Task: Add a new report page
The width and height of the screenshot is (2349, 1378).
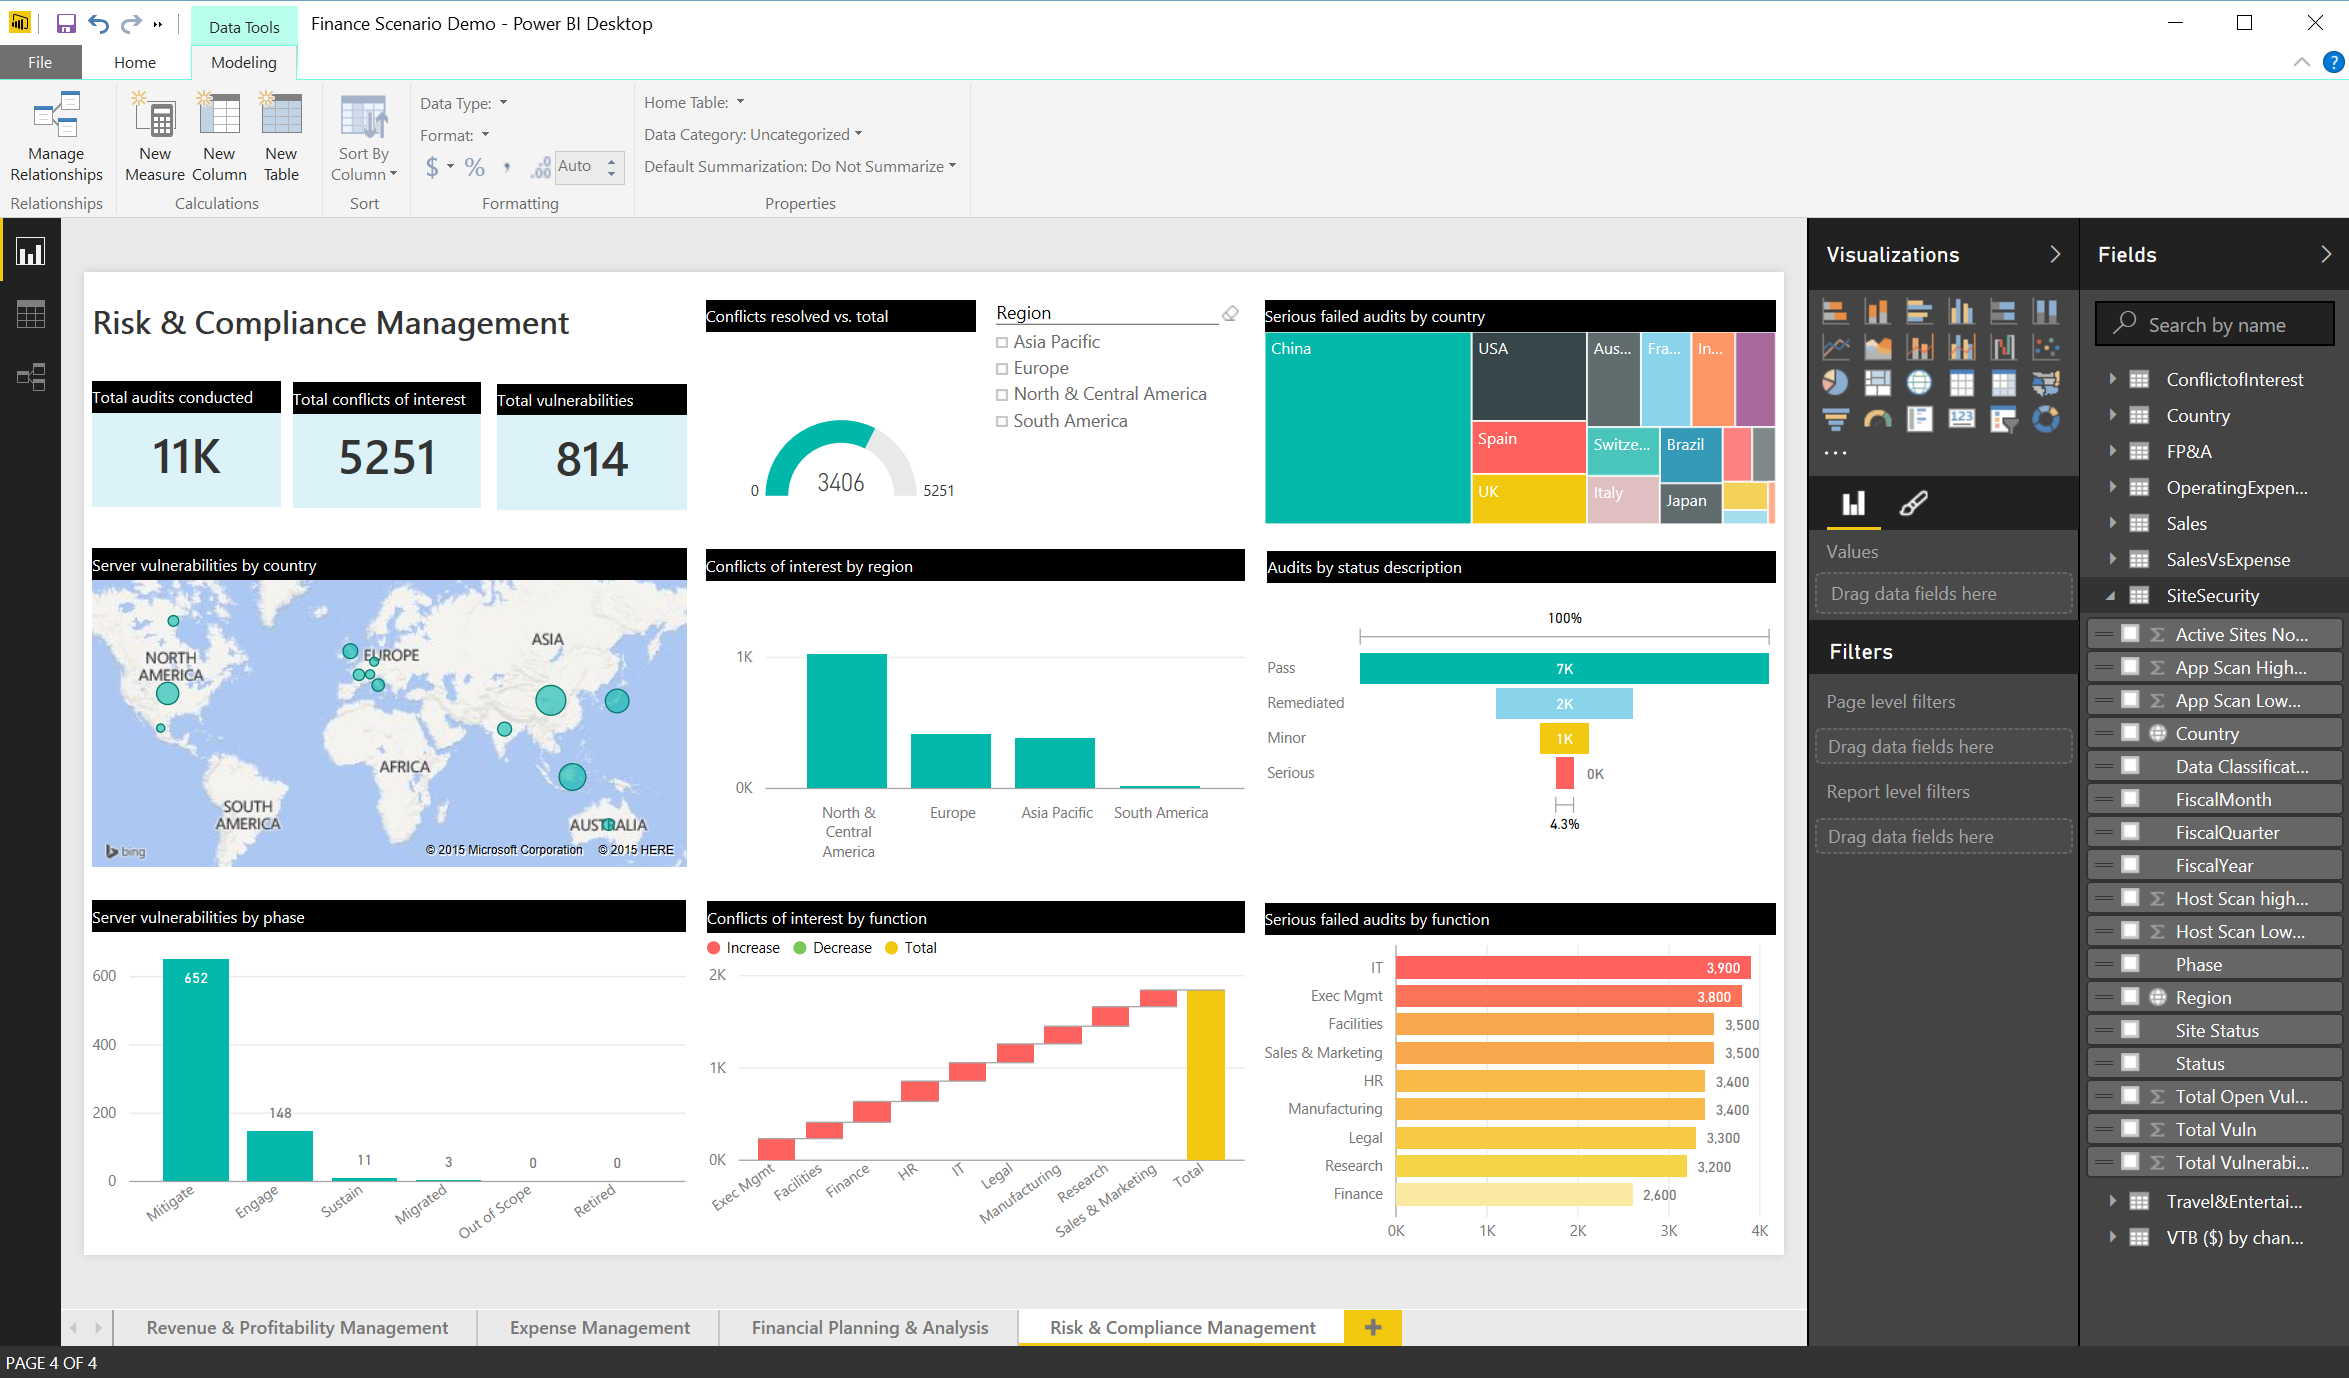Action: click(1372, 1327)
